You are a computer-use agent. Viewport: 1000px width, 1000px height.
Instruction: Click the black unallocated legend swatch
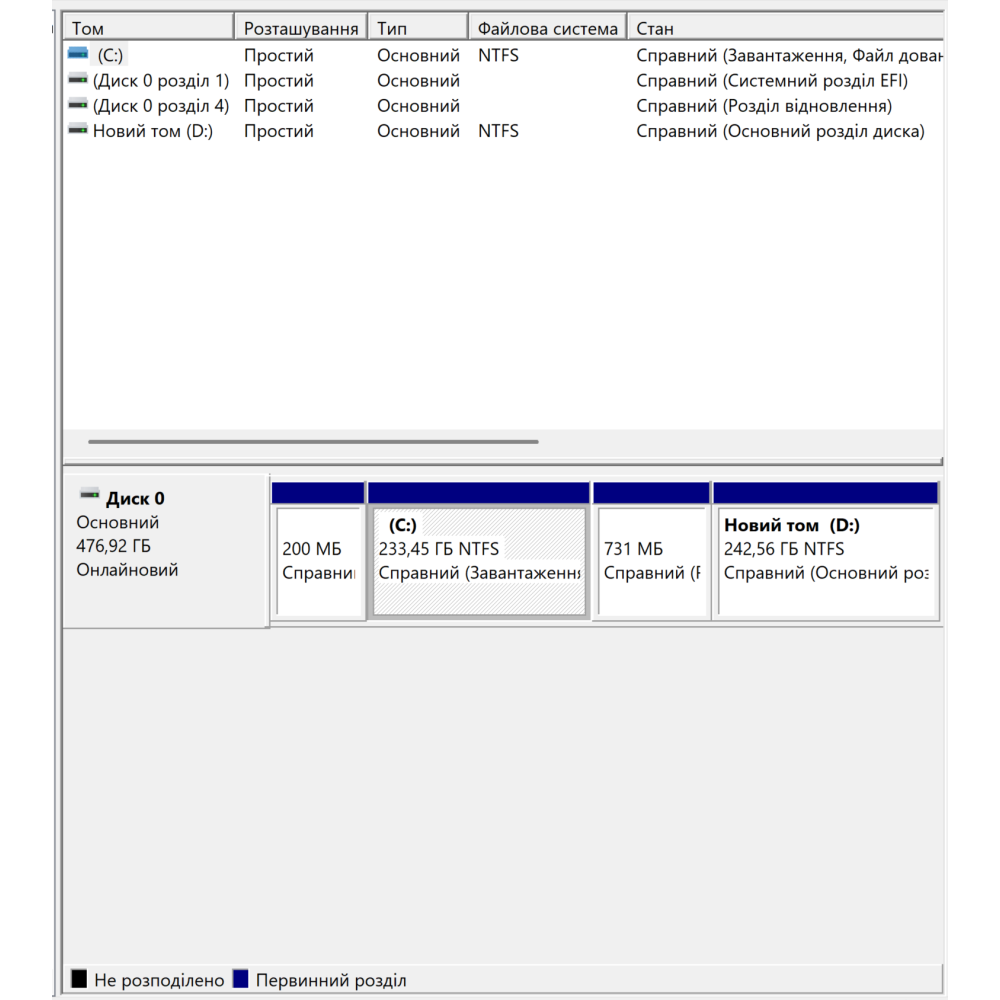(79, 979)
